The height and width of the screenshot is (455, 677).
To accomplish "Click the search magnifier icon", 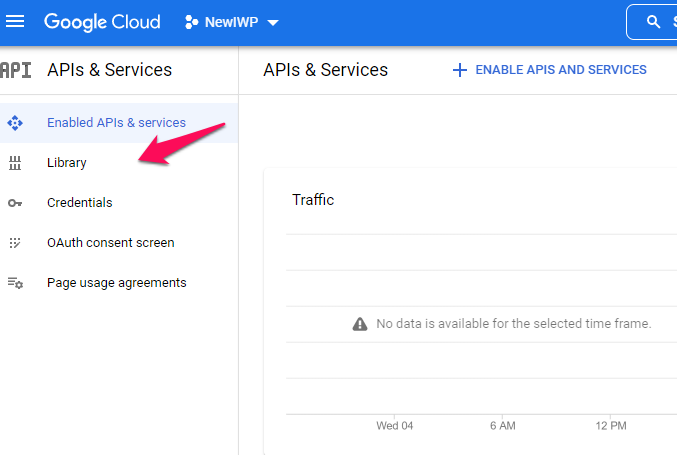I will [x=653, y=22].
